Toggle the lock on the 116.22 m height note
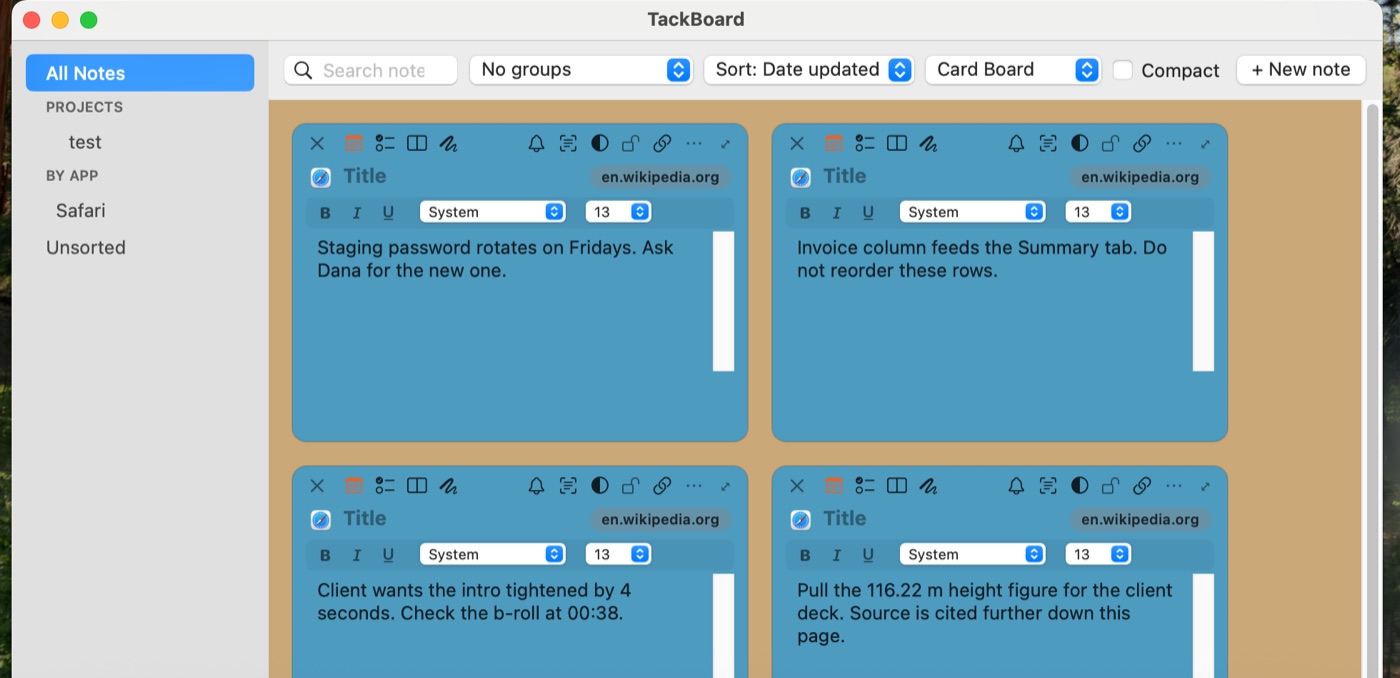The image size is (1400, 678). click(1111, 486)
